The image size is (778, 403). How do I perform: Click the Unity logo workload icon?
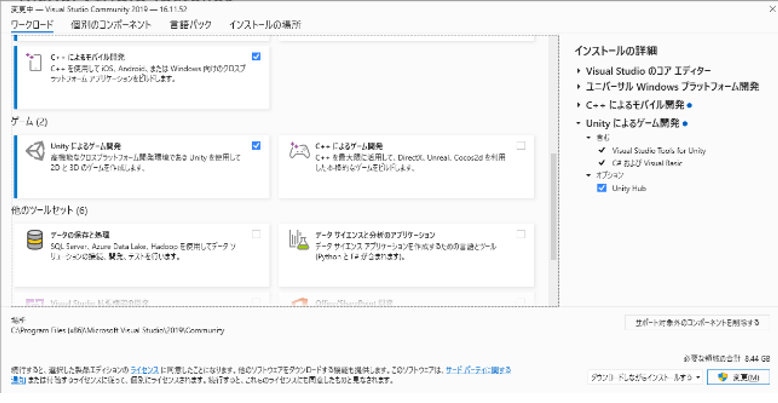tap(35, 152)
